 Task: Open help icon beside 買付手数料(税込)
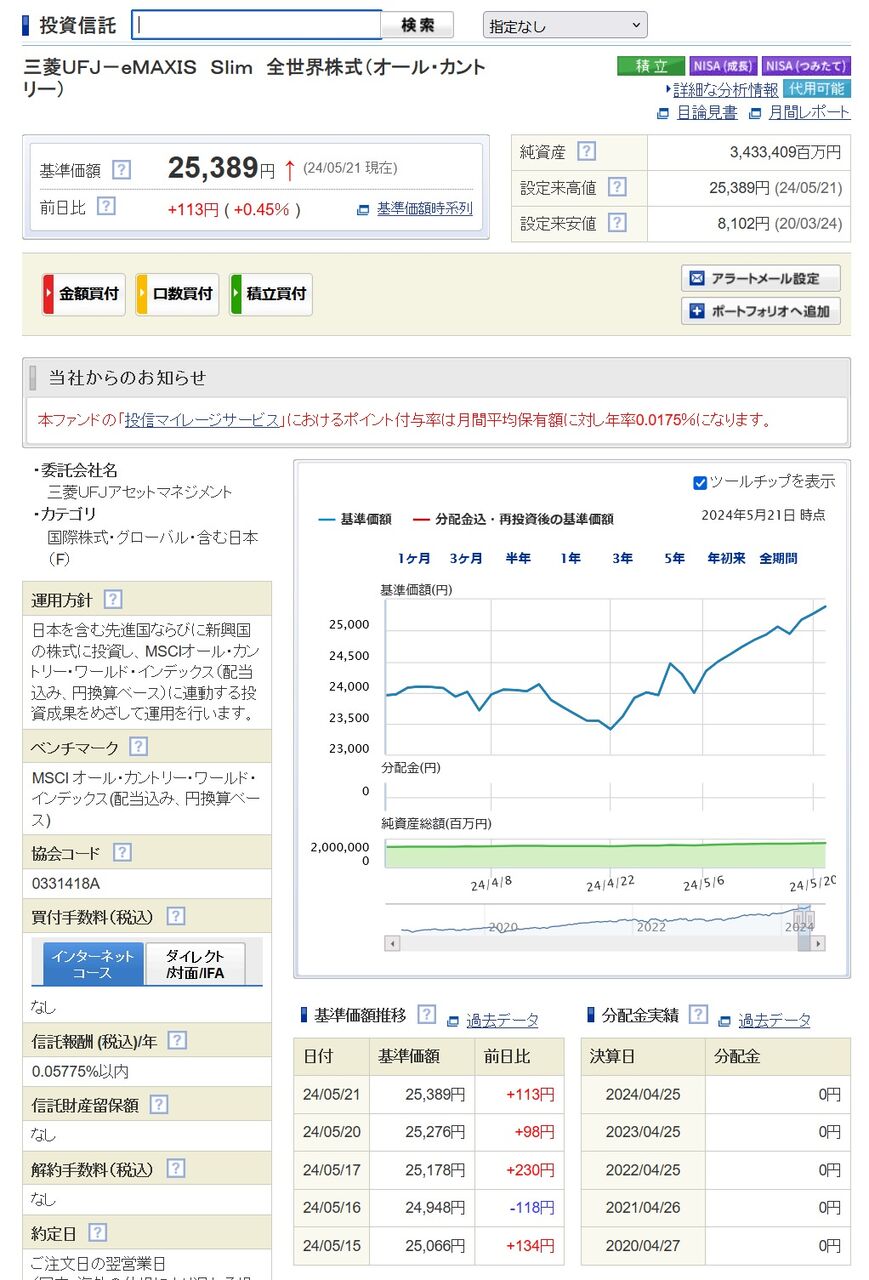[175, 916]
